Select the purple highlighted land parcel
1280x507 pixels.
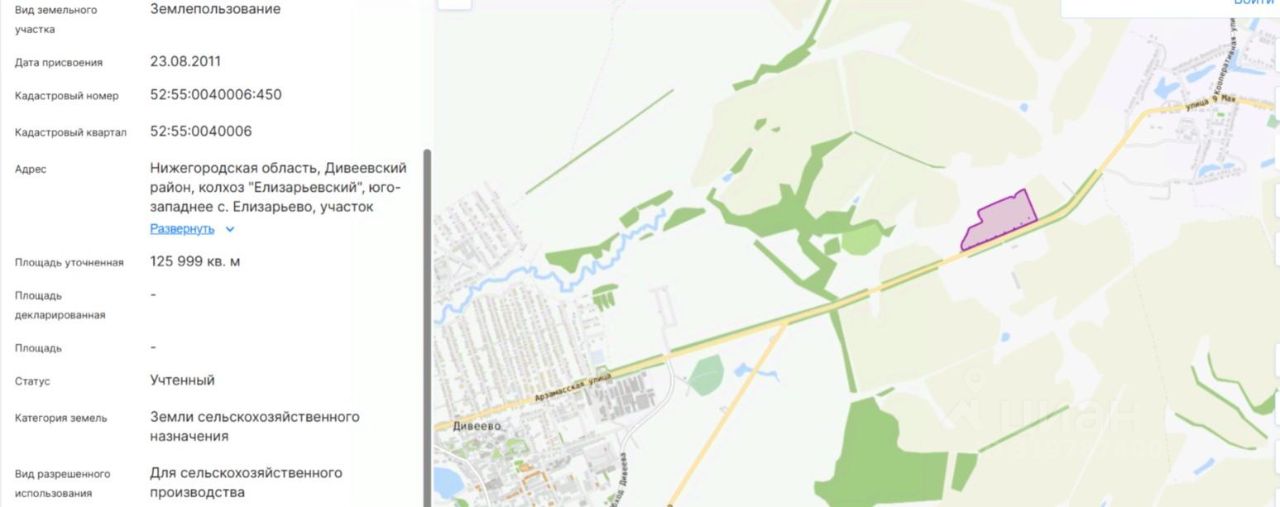(998, 218)
